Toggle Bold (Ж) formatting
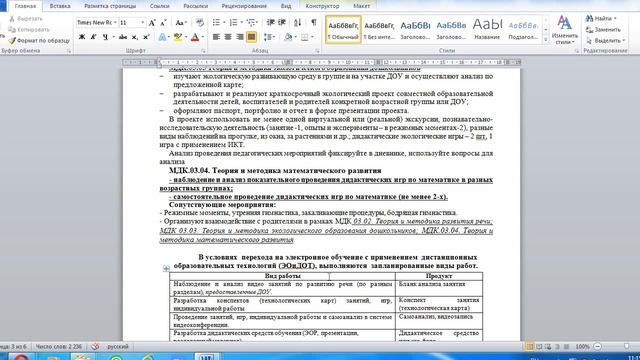Screen dimensions: 640x360 tap(82, 37)
